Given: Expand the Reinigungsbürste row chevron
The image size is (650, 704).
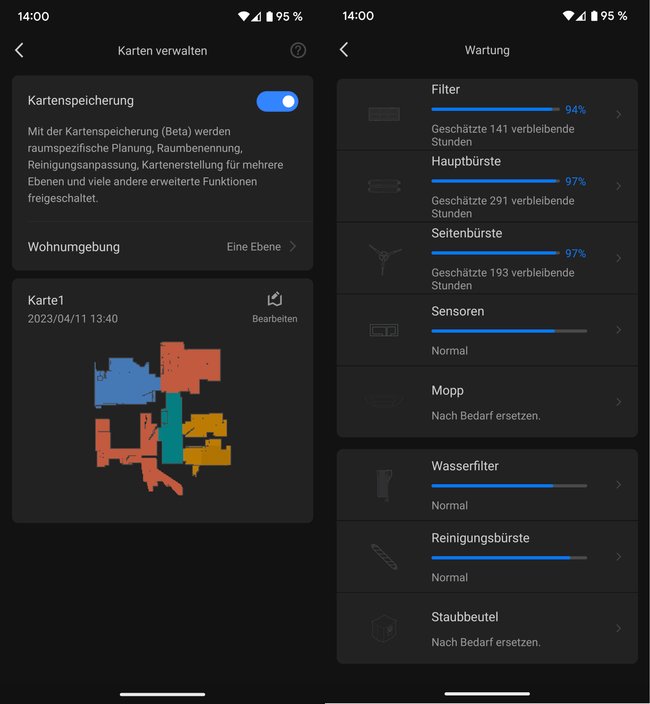Looking at the screenshot, I should point(619,557).
